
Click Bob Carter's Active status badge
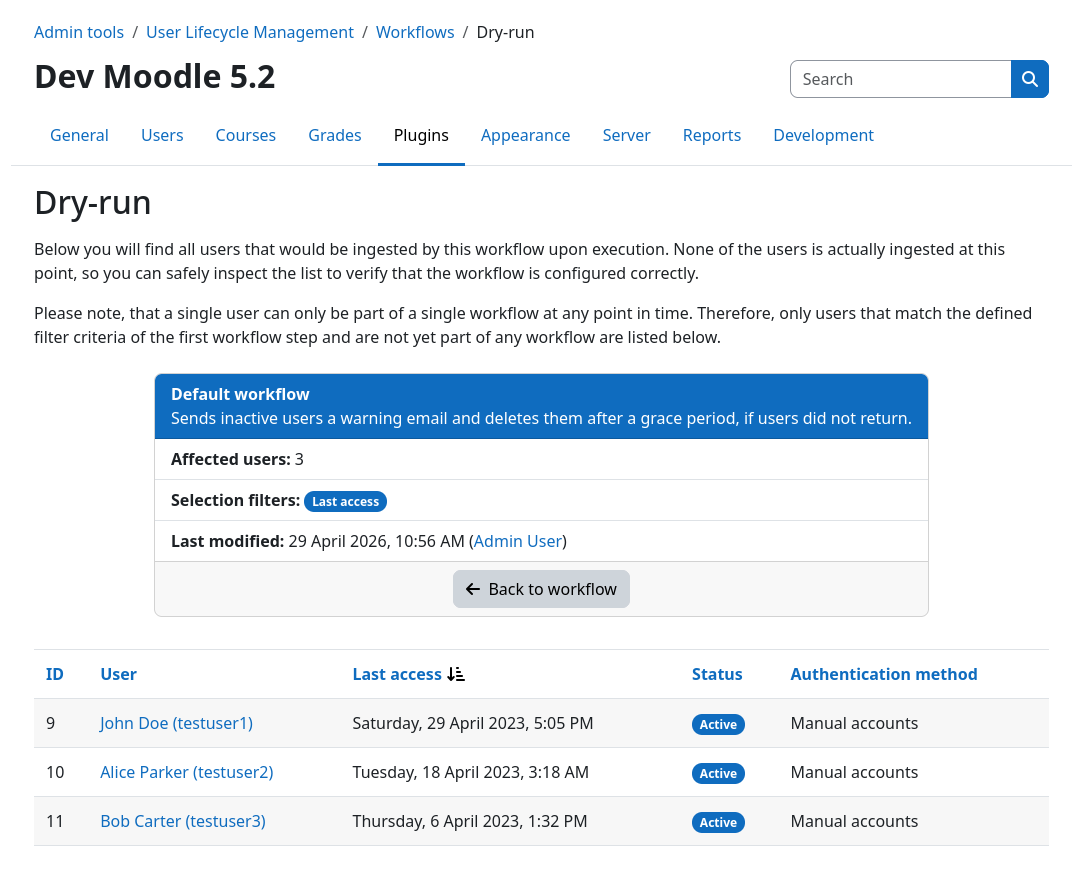coord(718,822)
